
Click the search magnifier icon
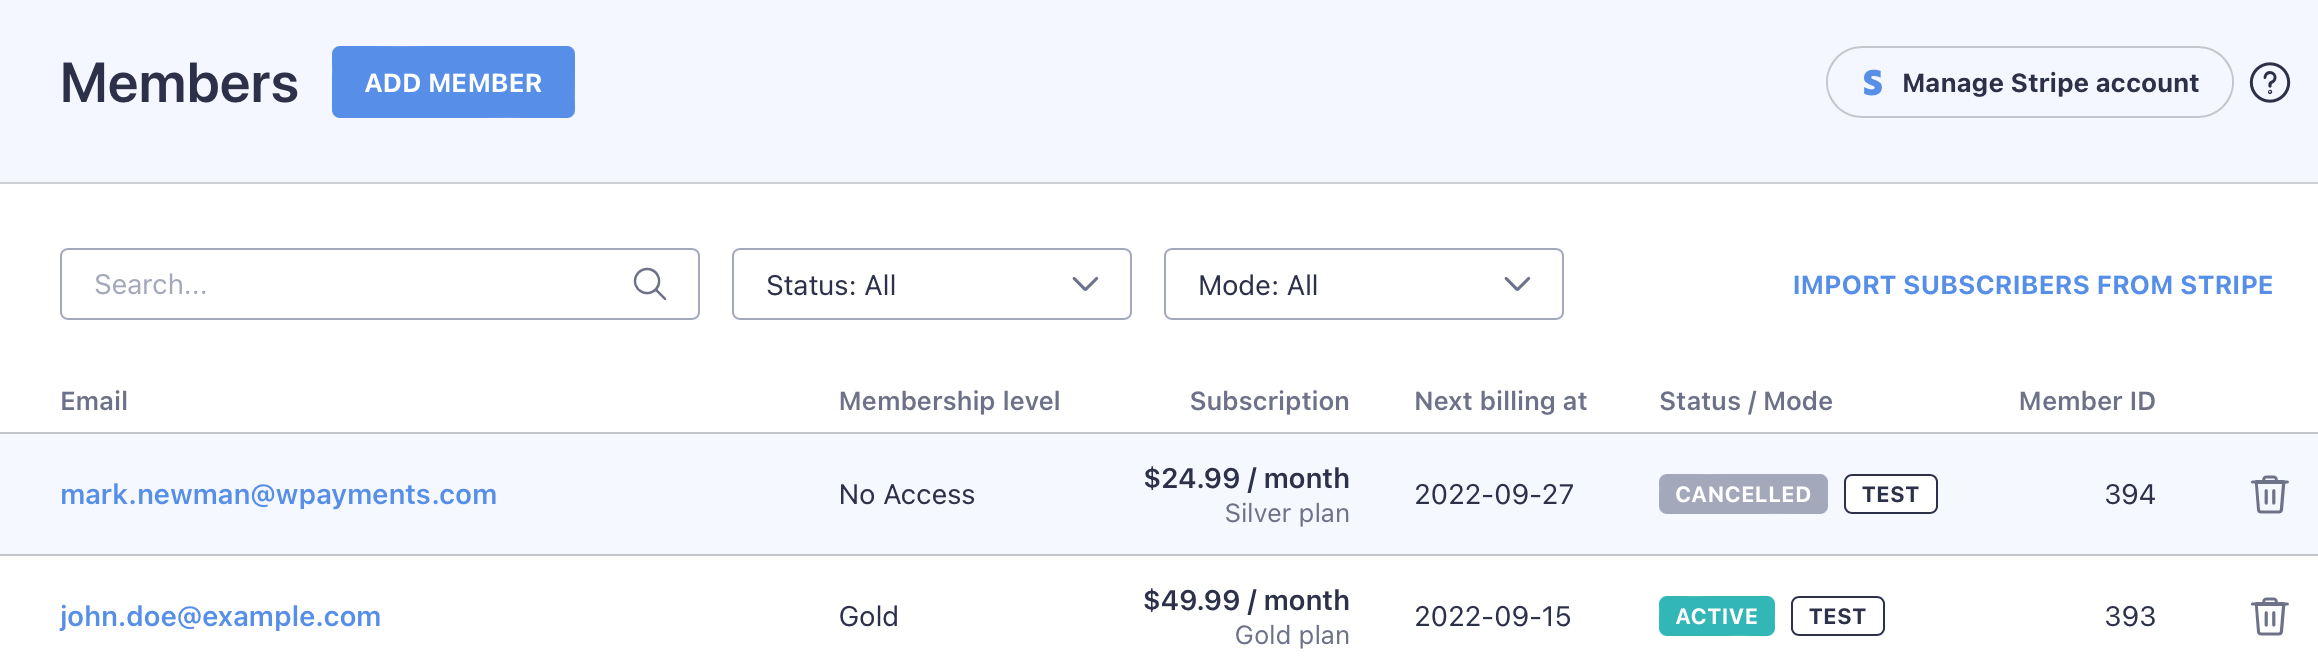pos(650,284)
